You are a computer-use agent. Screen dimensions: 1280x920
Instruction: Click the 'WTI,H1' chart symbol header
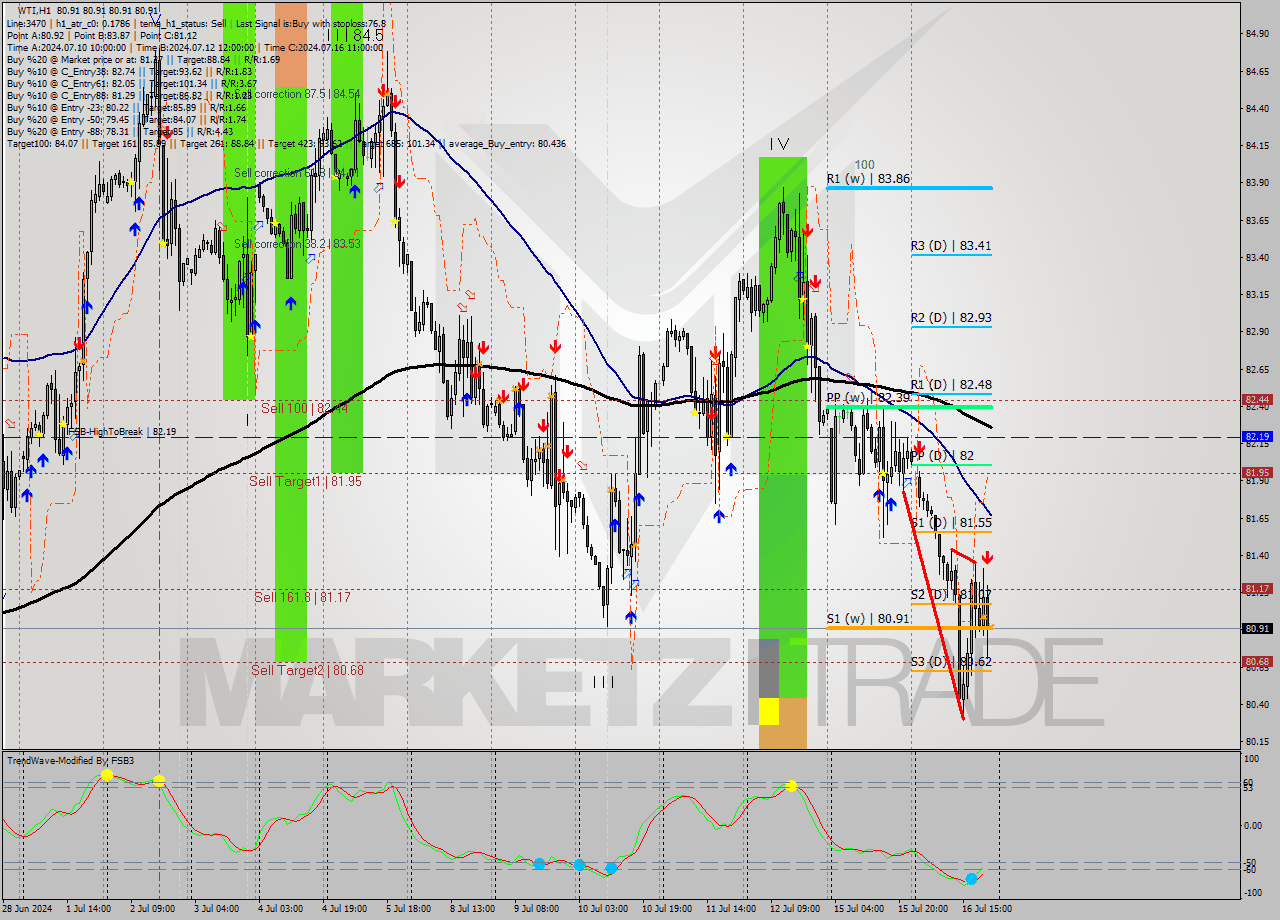[35, 10]
